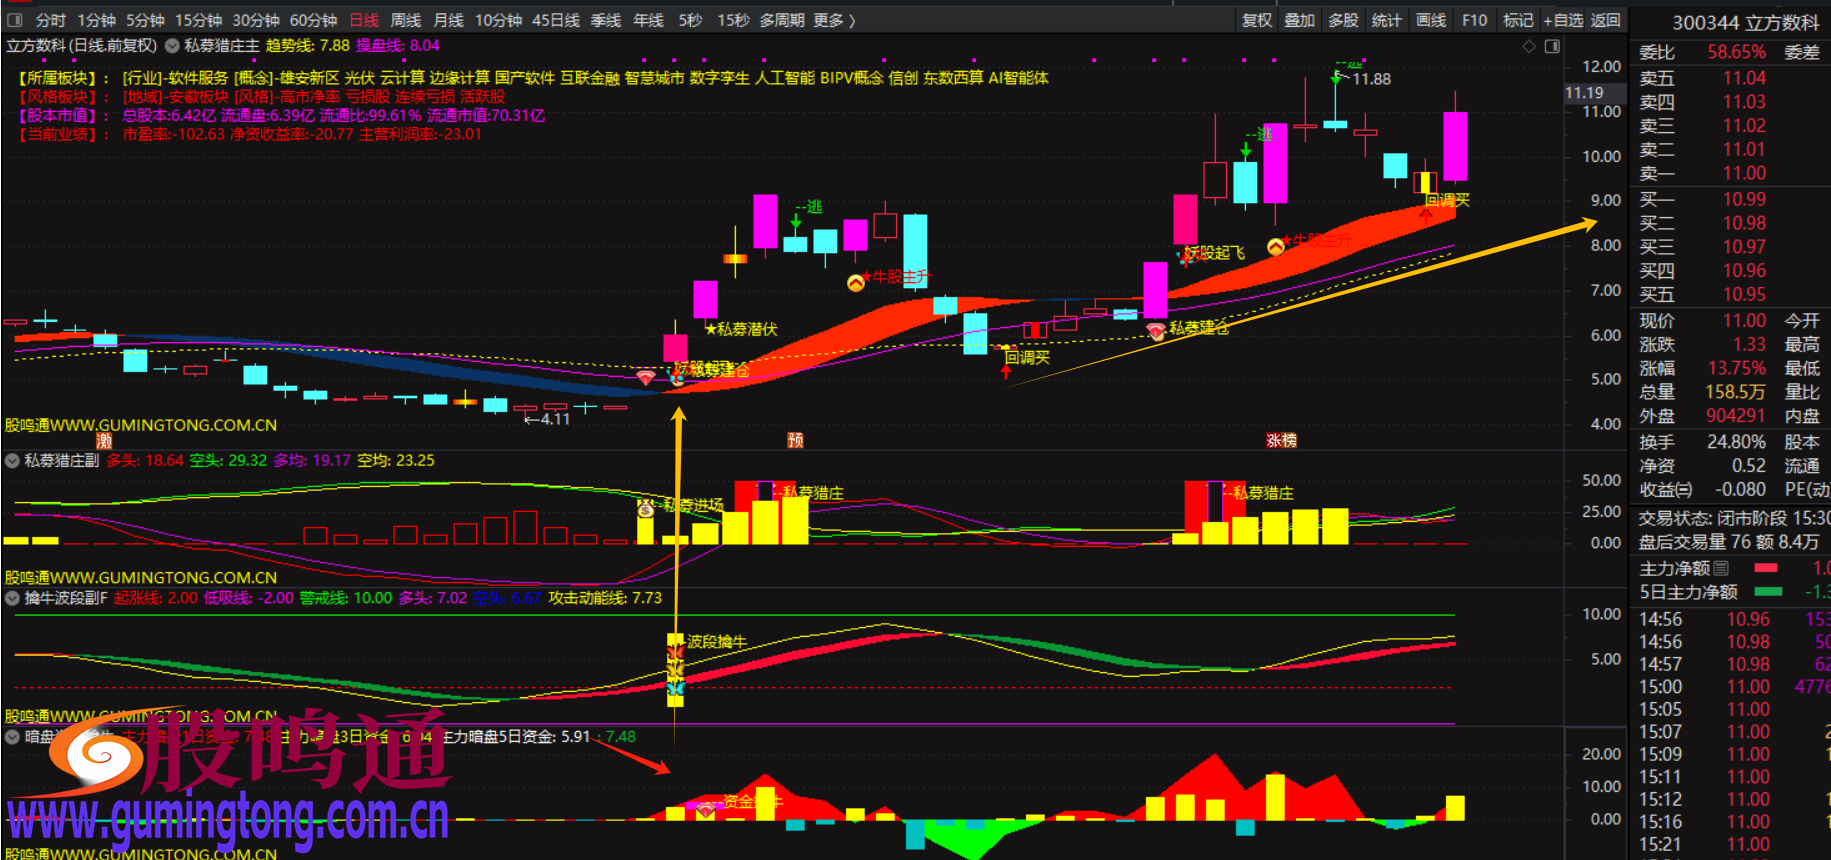Switch to the 周线 weekly chart tab

(406, 20)
